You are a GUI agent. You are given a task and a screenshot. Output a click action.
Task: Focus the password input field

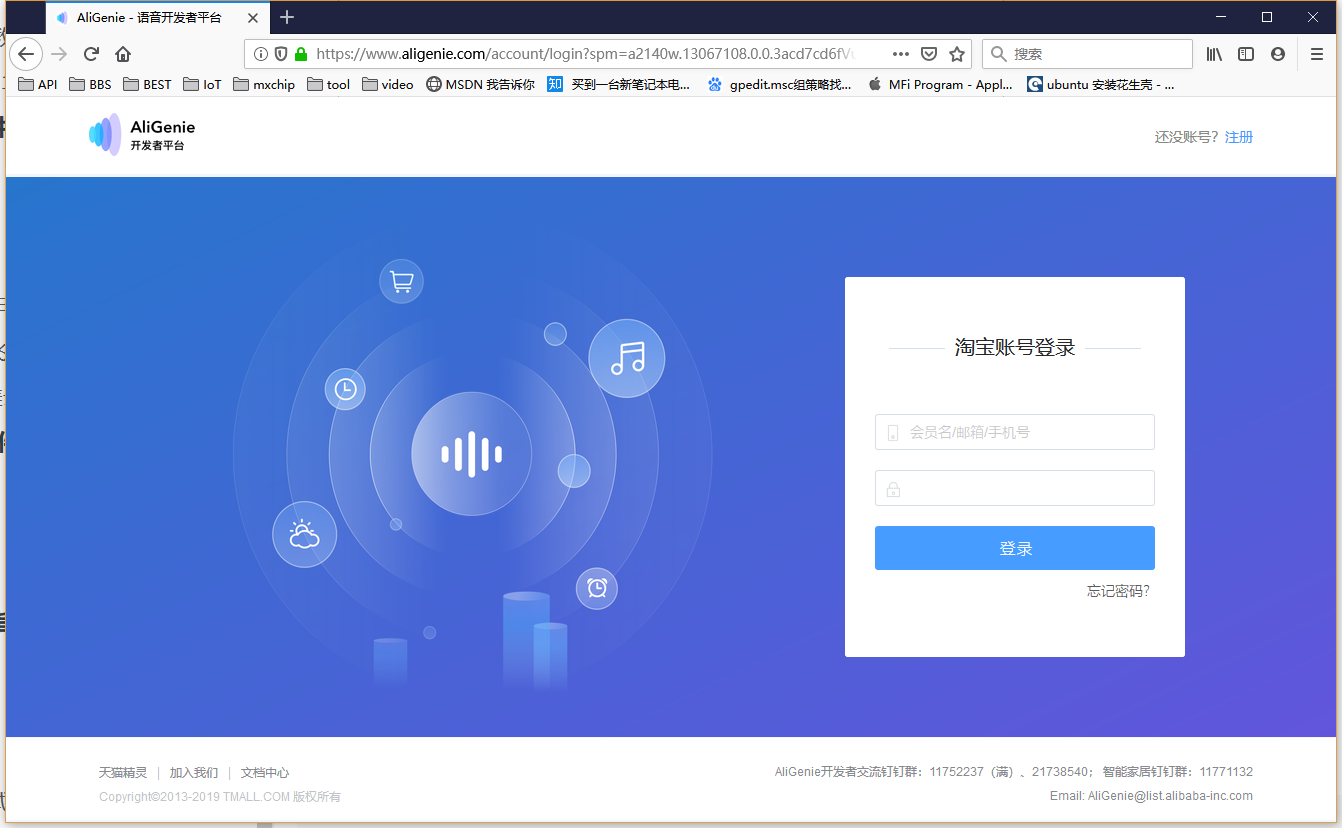(x=1015, y=488)
